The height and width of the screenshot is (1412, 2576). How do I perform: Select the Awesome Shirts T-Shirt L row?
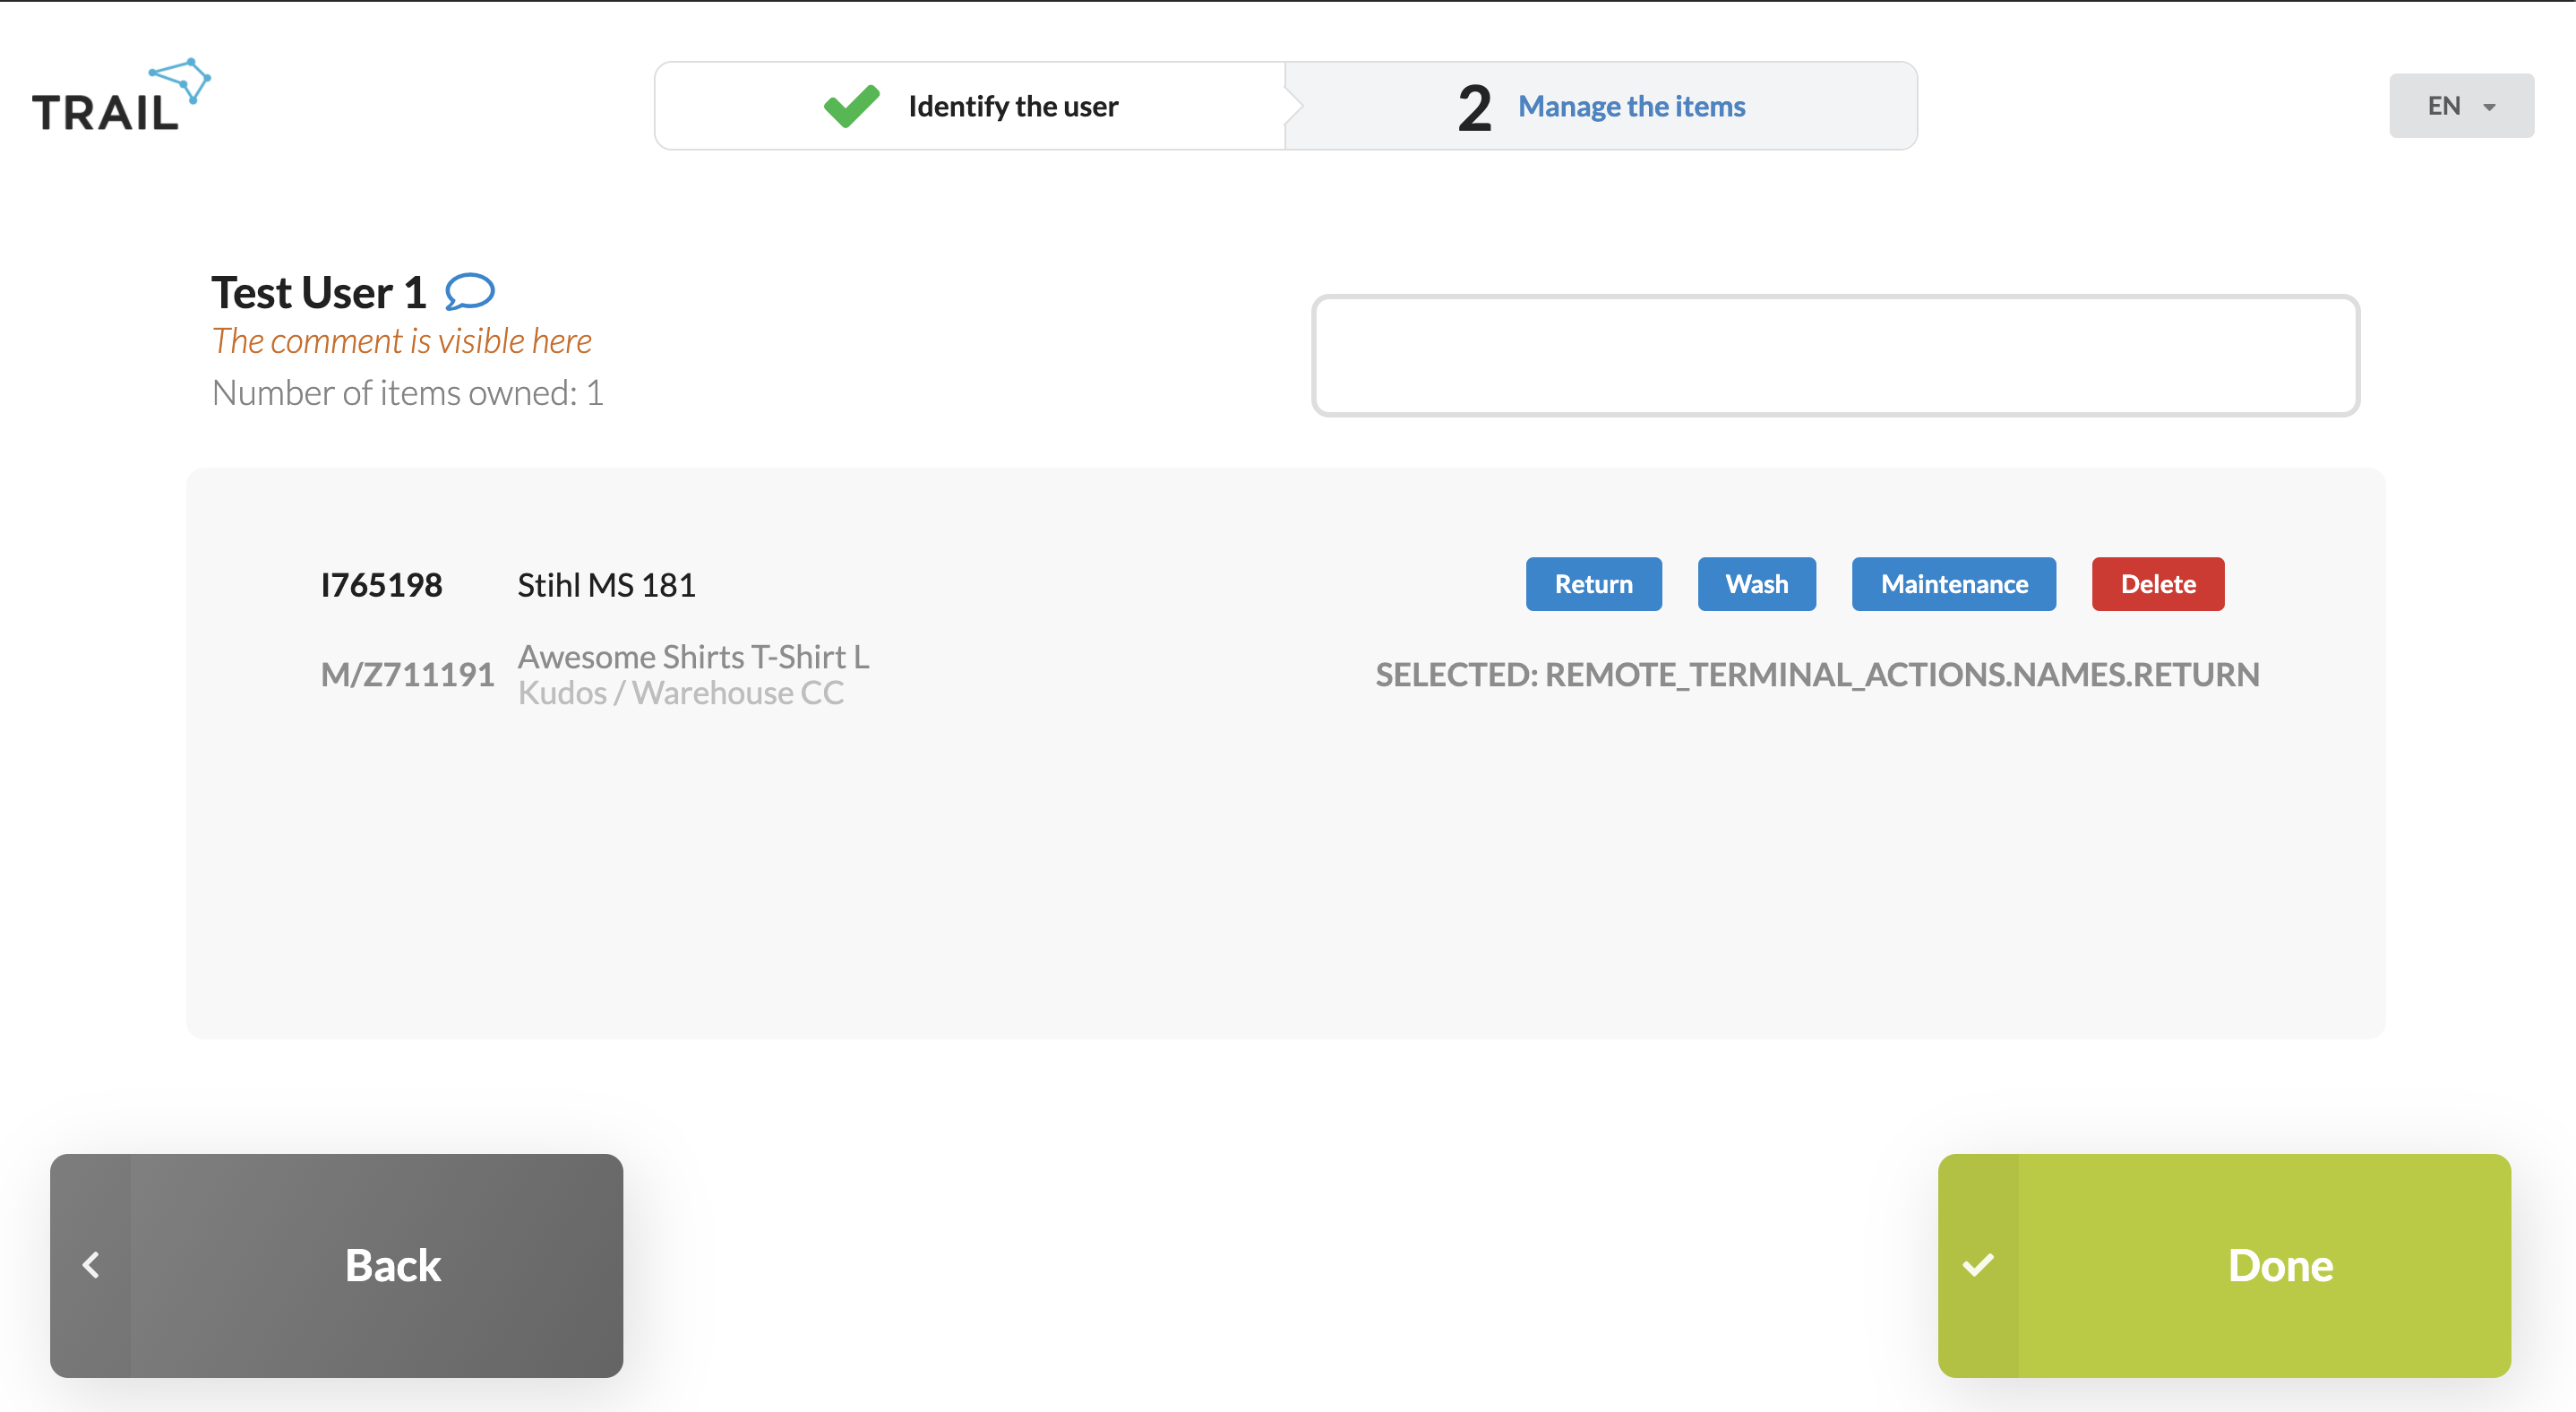click(x=1286, y=675)
